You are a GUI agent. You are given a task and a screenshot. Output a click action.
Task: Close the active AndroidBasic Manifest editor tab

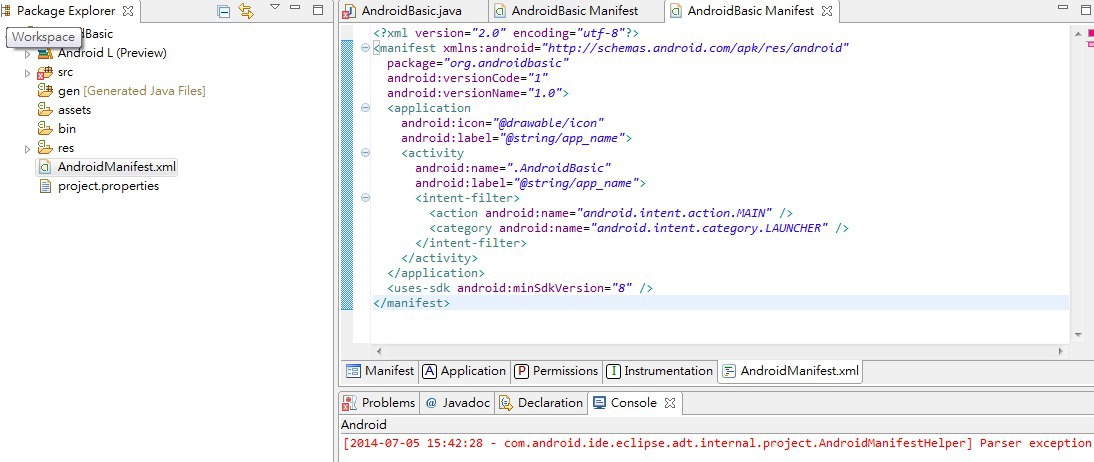click(826, 12)
